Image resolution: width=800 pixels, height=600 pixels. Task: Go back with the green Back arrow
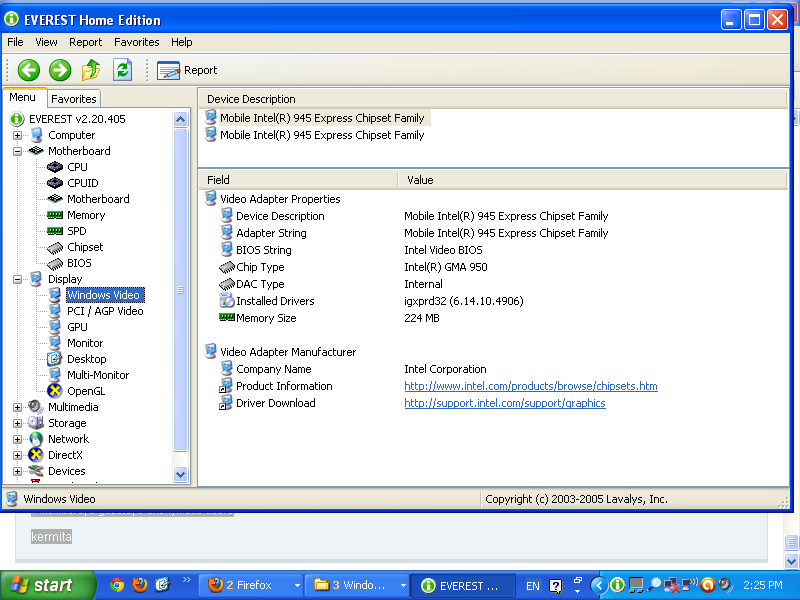click(29, 70)
